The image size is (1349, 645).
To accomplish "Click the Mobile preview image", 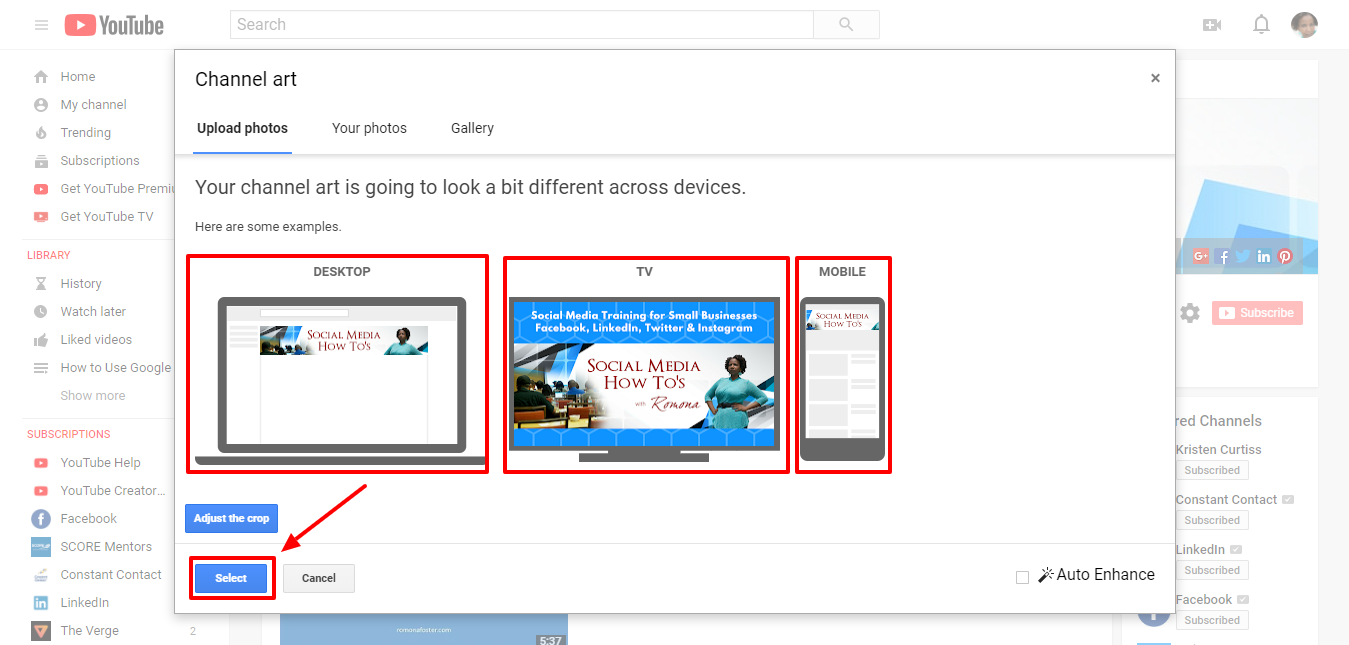I will 842,379.
